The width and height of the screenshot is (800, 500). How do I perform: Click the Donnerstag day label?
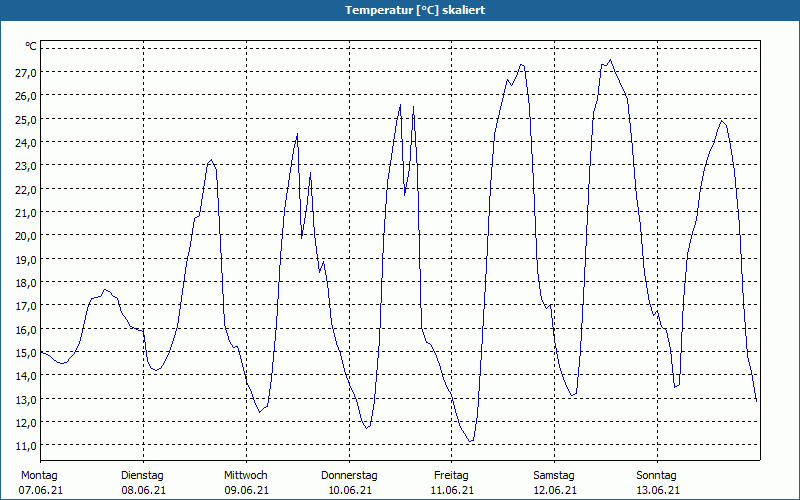(349, 476)
